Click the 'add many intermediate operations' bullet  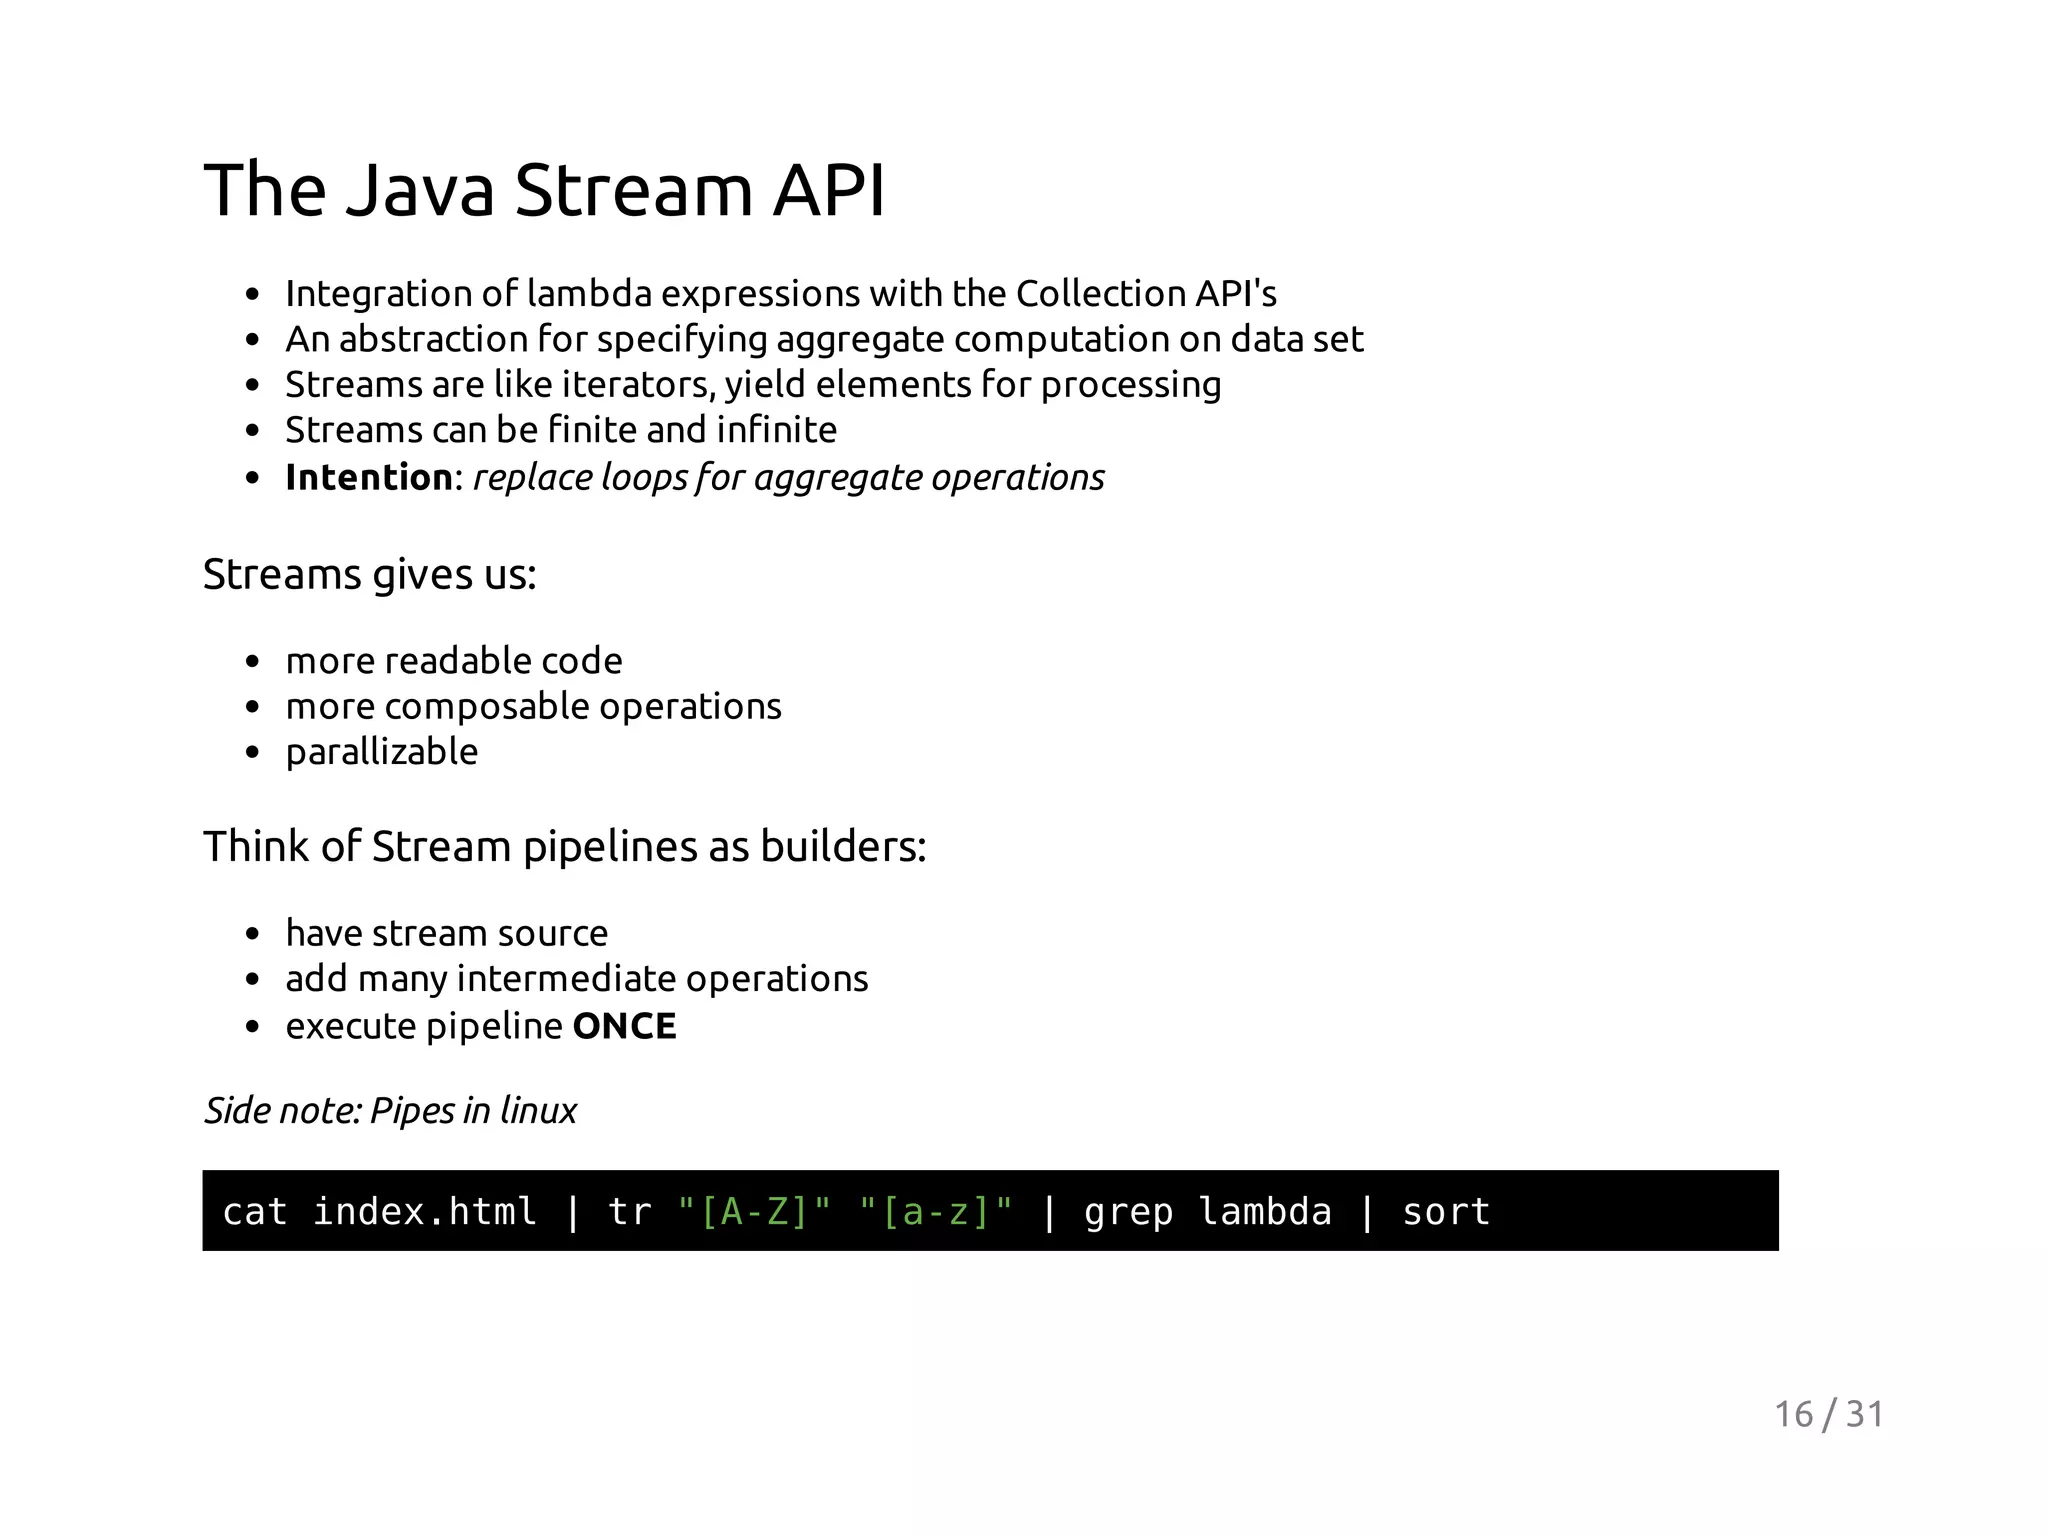(x=576, y=978)
